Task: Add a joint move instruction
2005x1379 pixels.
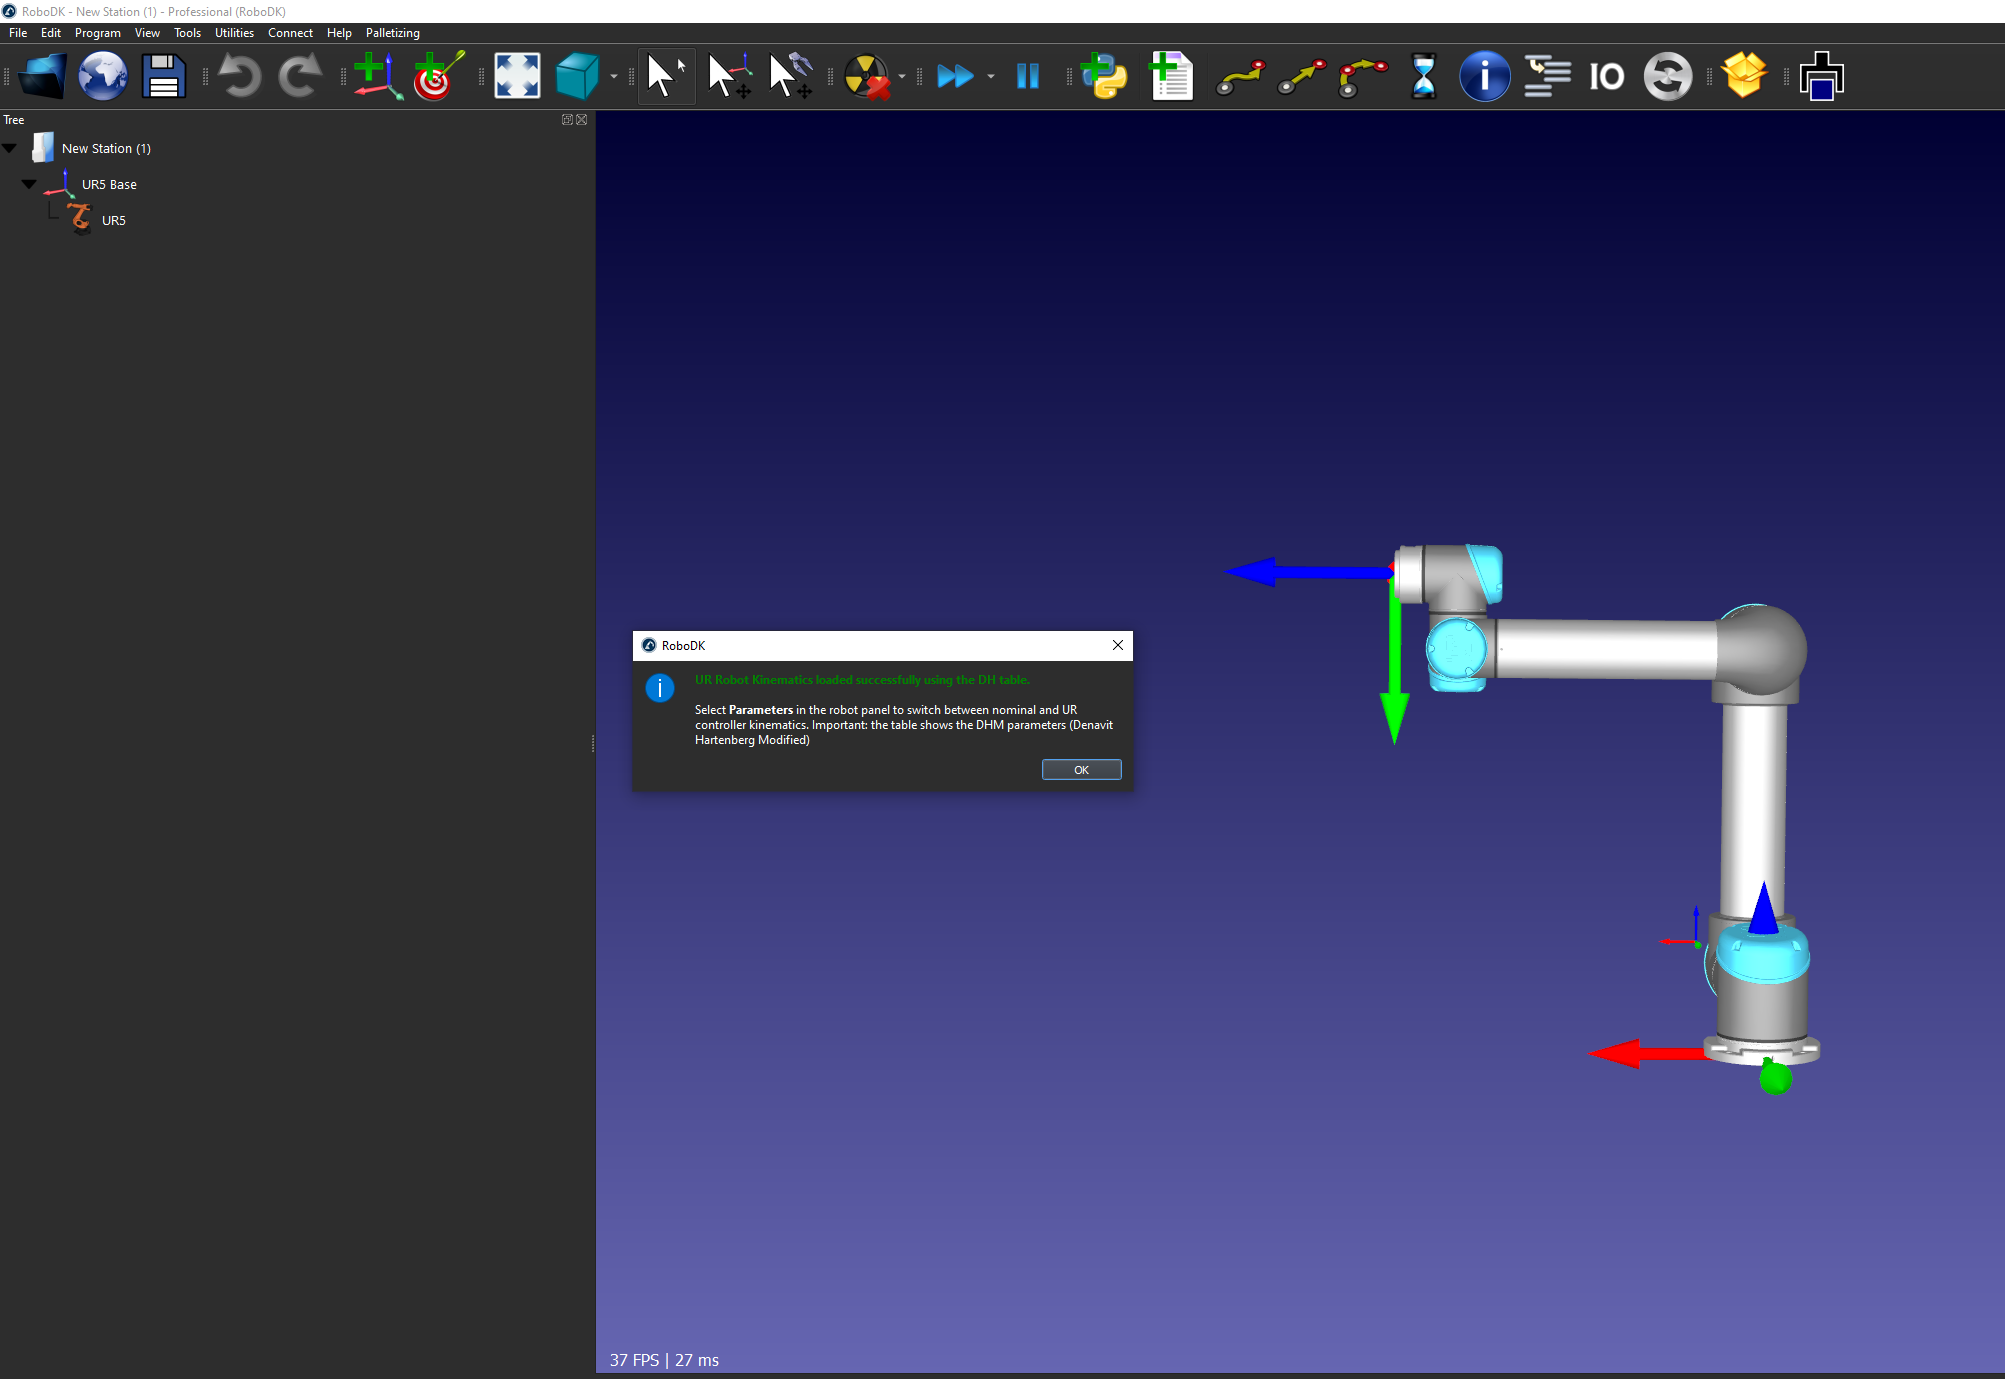Action: click(1240, 76)
